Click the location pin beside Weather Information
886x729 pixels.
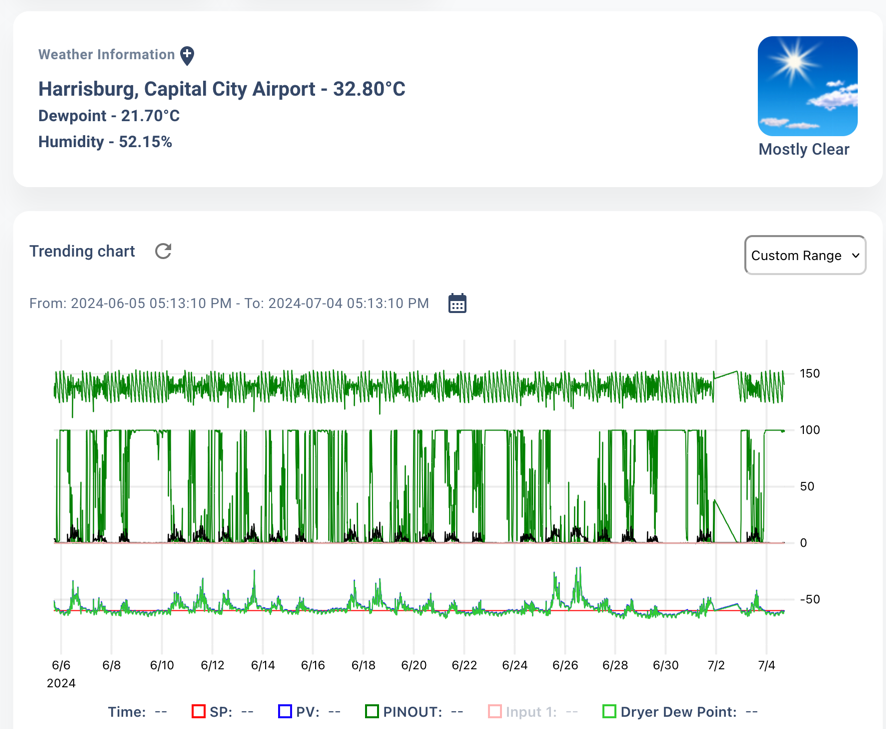(x=186, y=55)
